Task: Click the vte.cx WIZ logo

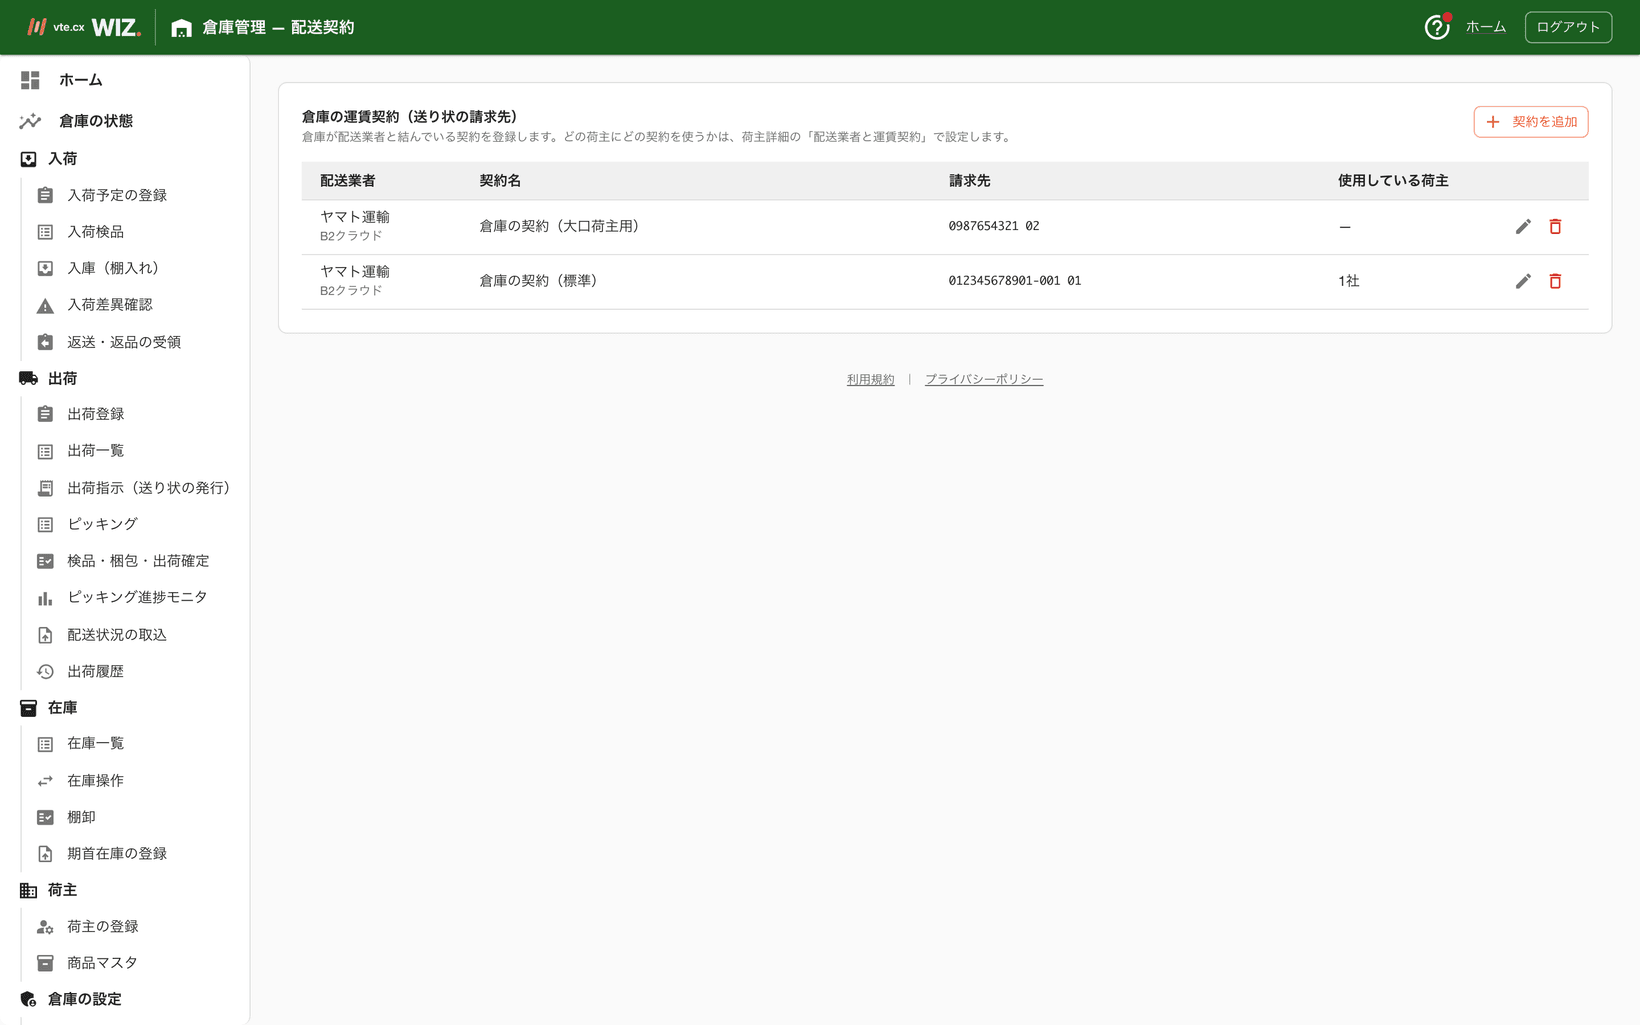Action: coord(84,27)
